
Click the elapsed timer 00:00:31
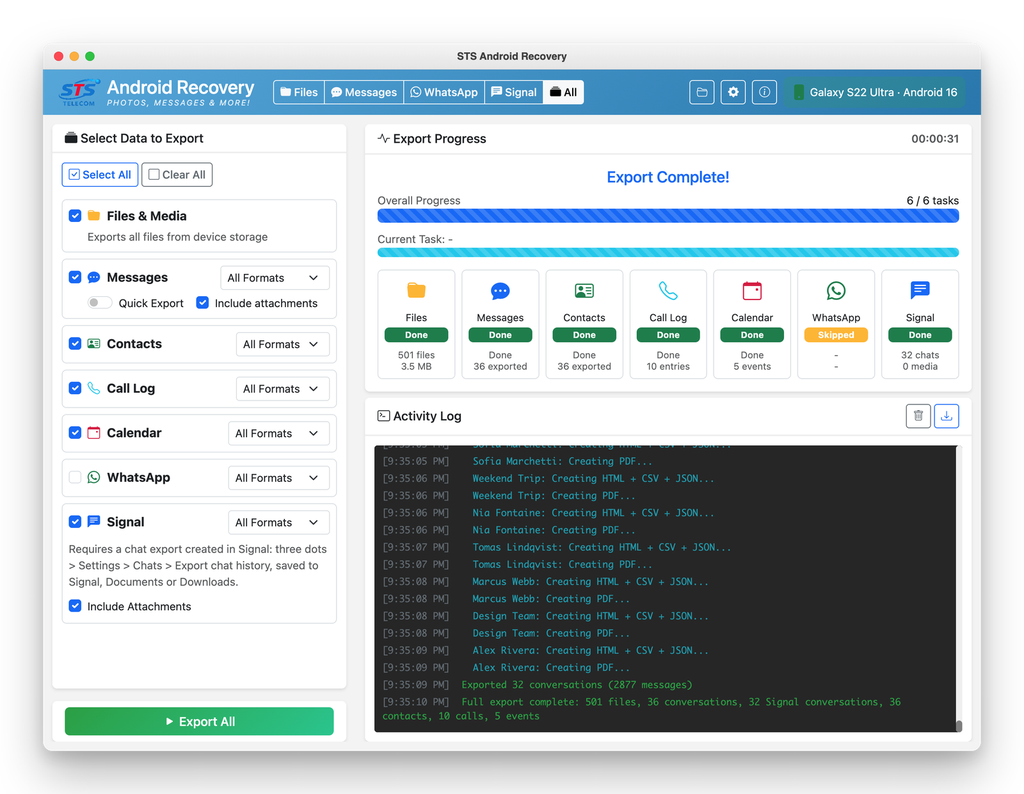[935, 138]
